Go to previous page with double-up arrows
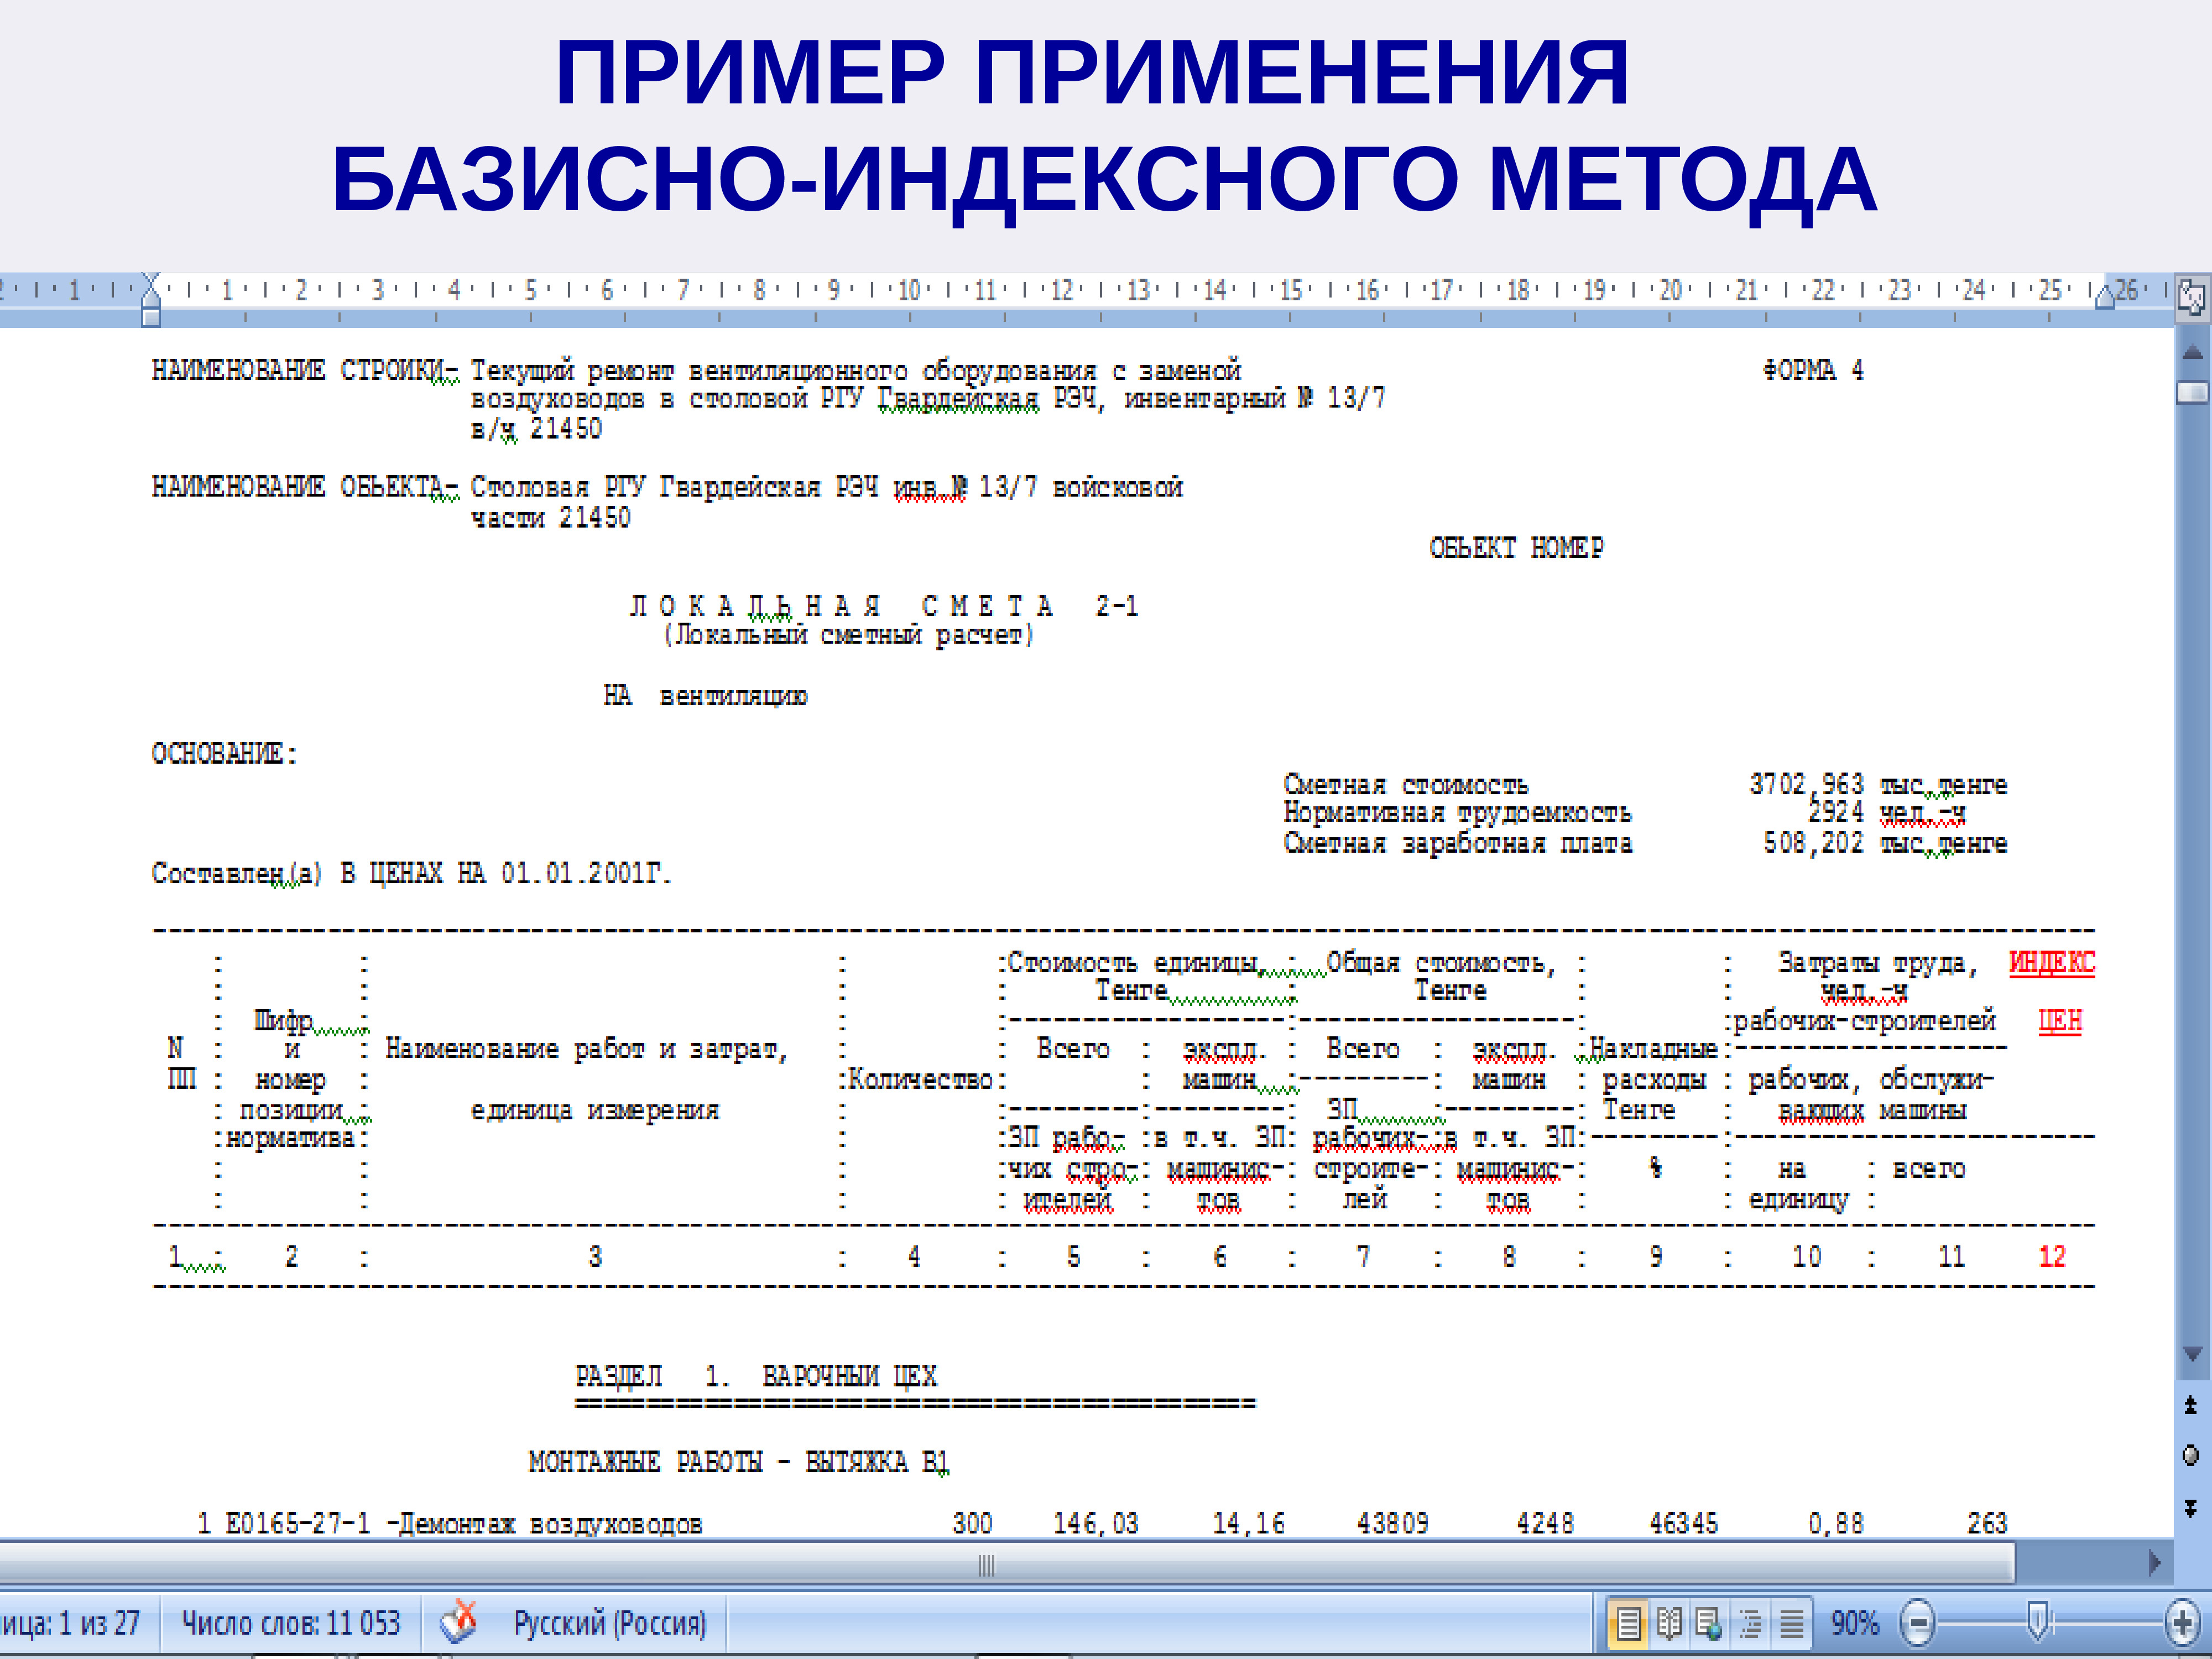 [x=2191, y=1405]
